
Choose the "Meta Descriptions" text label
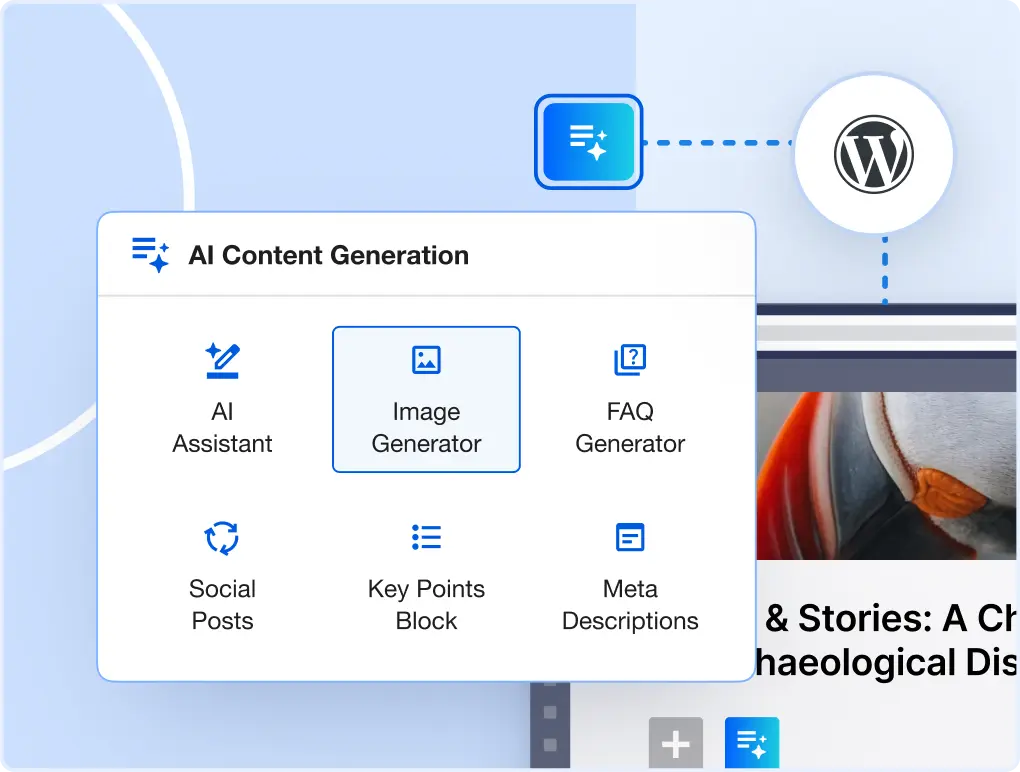(630, 605)
